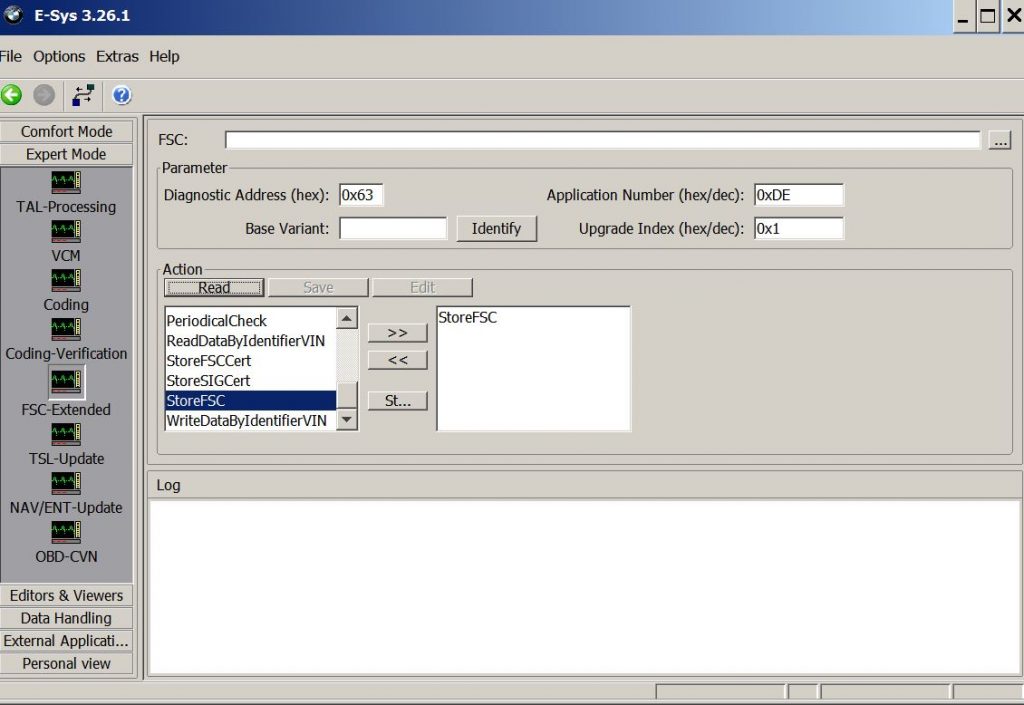The height and width of the screenshot is (705, 1024).
Task: Open the blue help question mark icon
Action: (121, 95)
